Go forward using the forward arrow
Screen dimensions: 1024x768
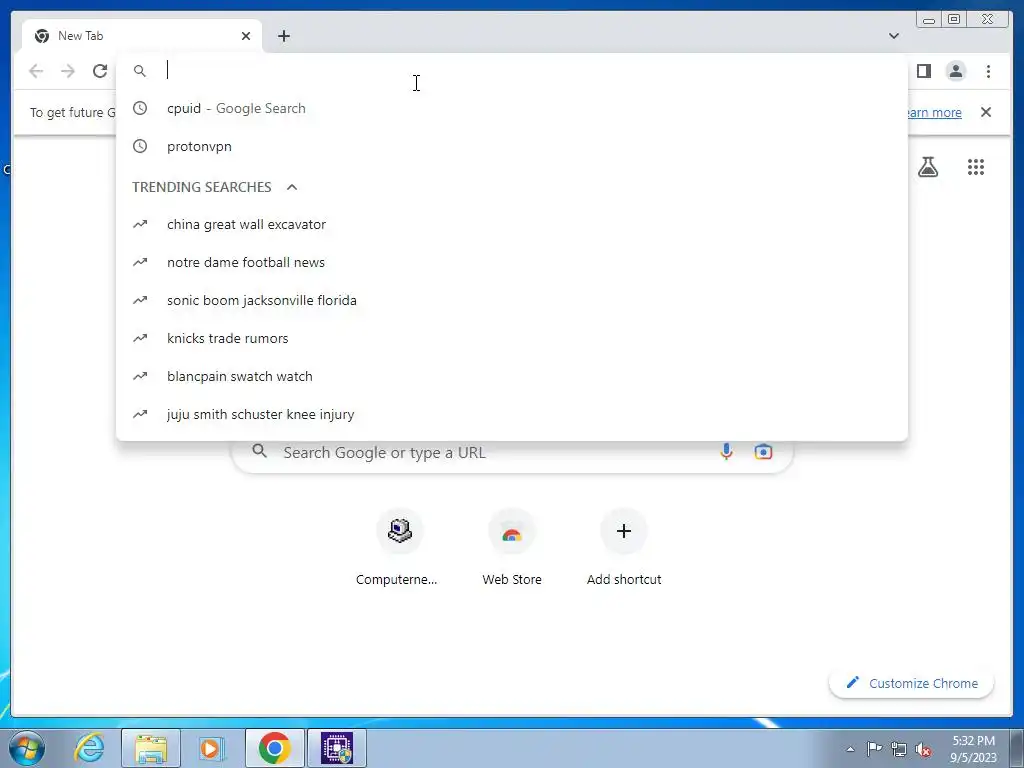coord(68,71)
